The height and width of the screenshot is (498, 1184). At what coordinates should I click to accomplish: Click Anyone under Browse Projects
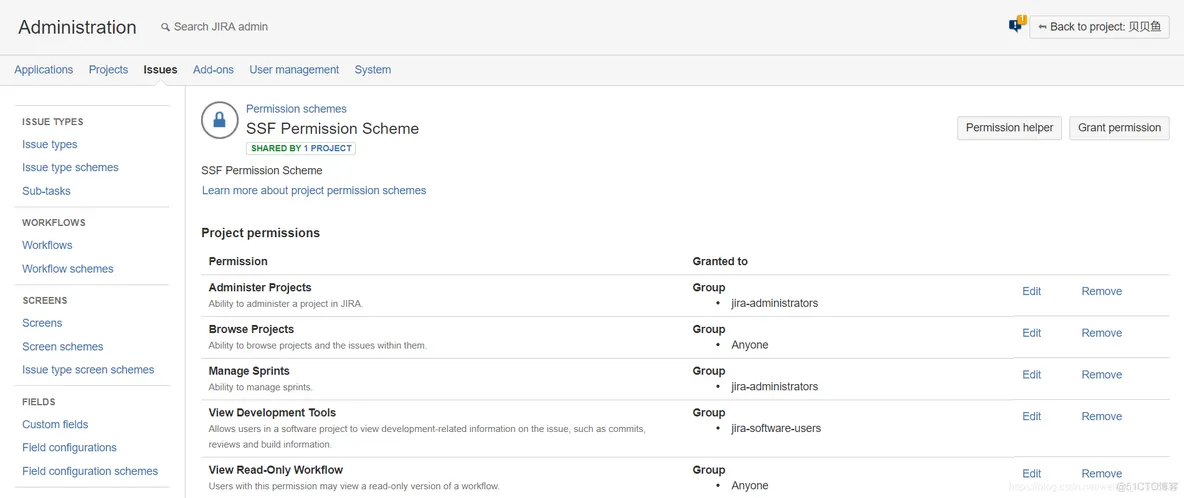tap(750, 345)
